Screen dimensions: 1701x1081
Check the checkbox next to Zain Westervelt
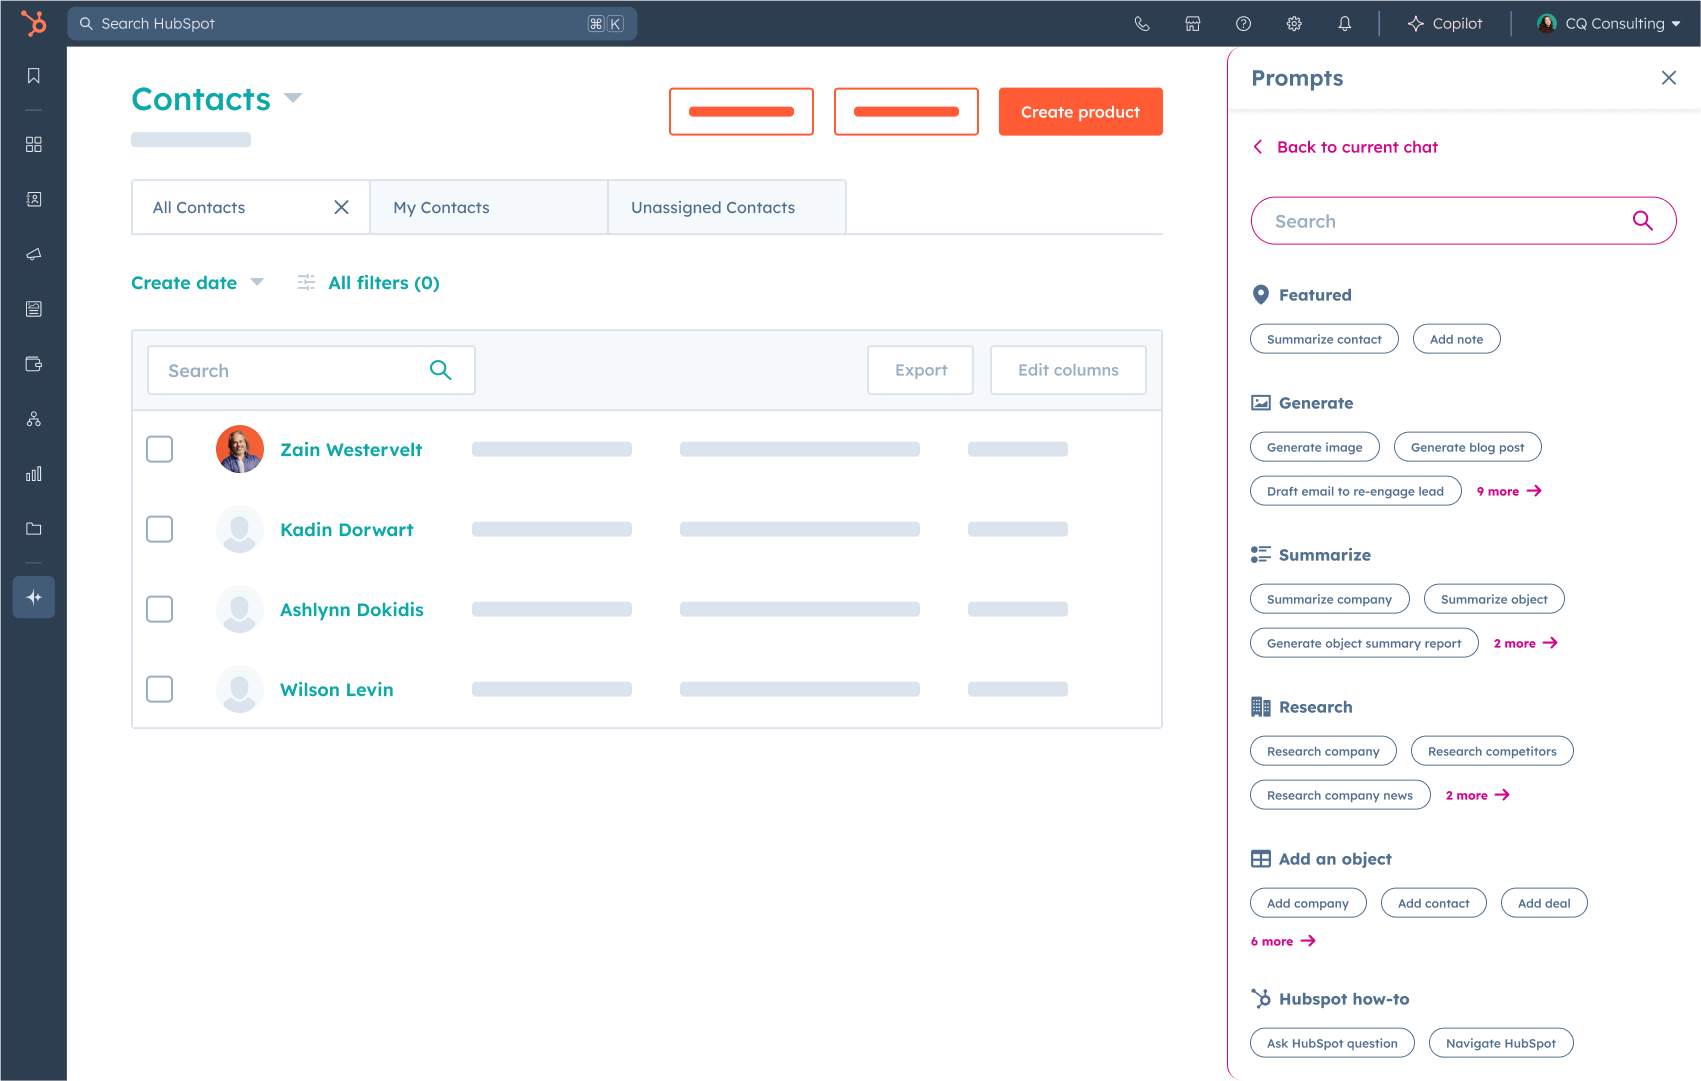159,449
